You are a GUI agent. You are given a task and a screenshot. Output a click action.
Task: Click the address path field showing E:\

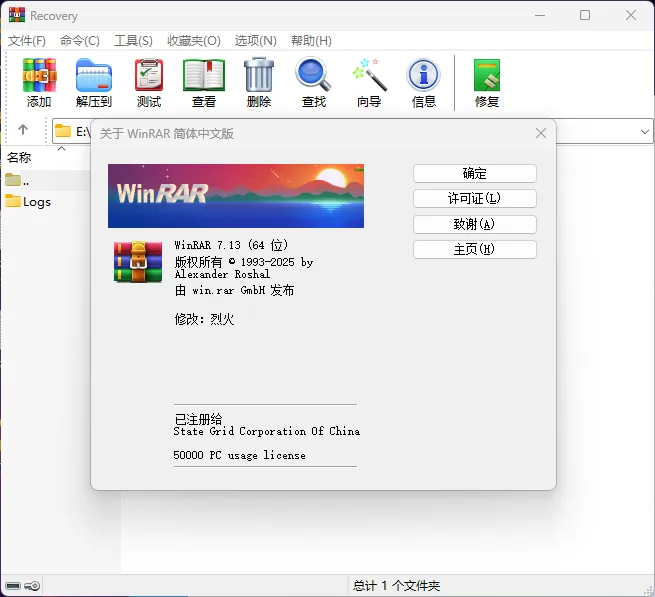pyautogui.click(x=71, y=131)
